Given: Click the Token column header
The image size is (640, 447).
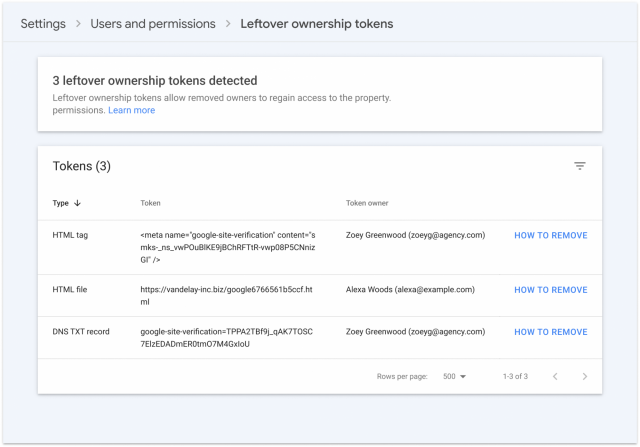Looking at the screenshot, I should [x=150, y=203].
